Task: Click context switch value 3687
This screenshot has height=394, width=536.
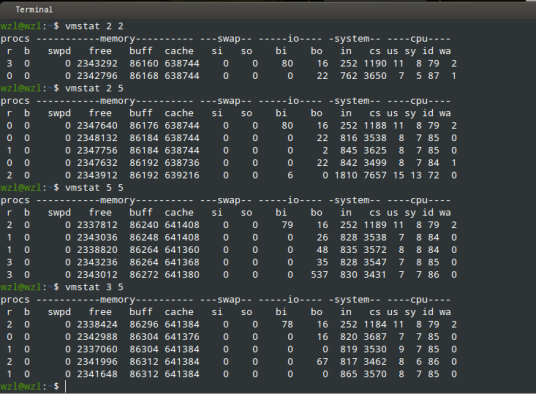Action: click(x=375, y=337)
